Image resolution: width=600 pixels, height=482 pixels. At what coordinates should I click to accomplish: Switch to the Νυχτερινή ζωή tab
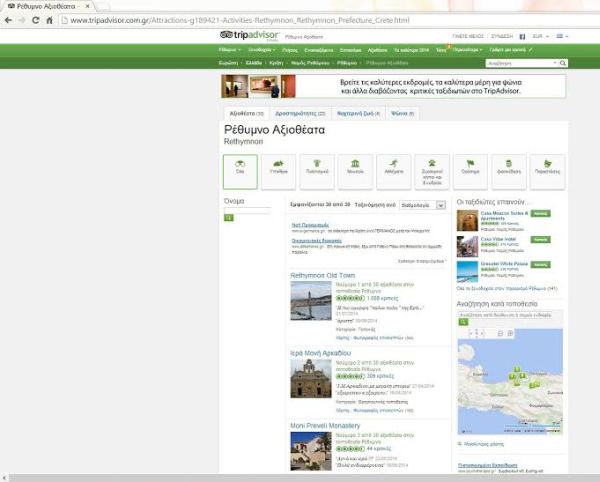click(x=358, y=114)
